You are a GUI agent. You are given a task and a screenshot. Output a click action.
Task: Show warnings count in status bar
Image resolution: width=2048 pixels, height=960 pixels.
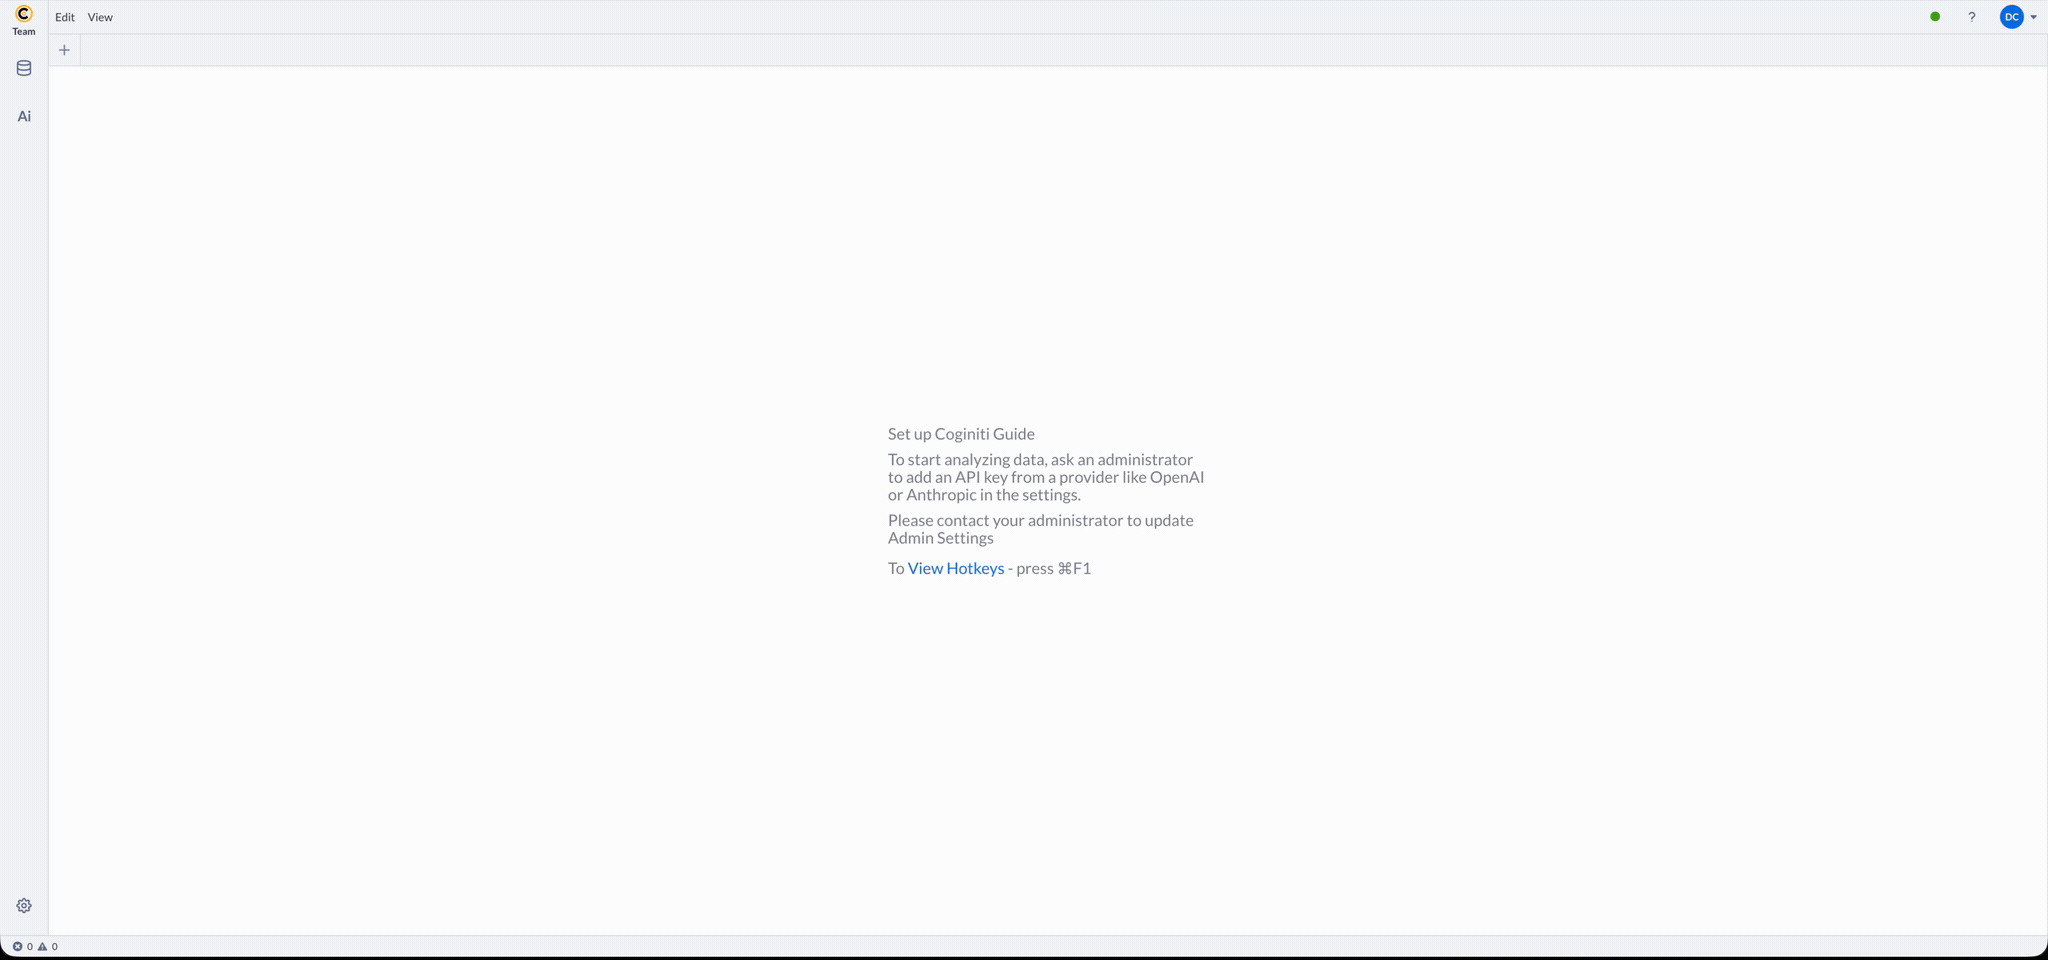coord(47,946)
